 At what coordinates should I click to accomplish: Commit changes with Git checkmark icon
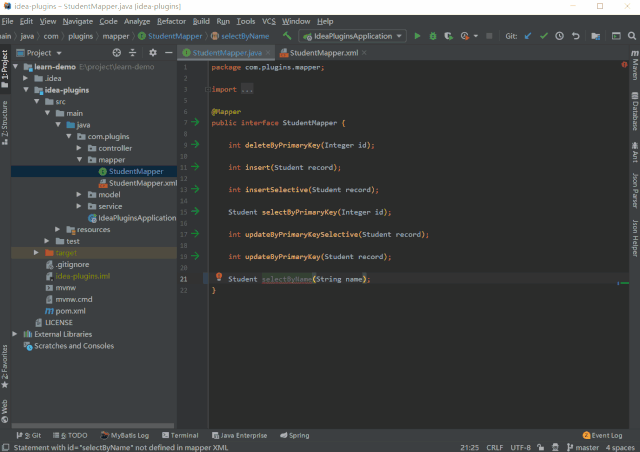[x=544, y=36]
